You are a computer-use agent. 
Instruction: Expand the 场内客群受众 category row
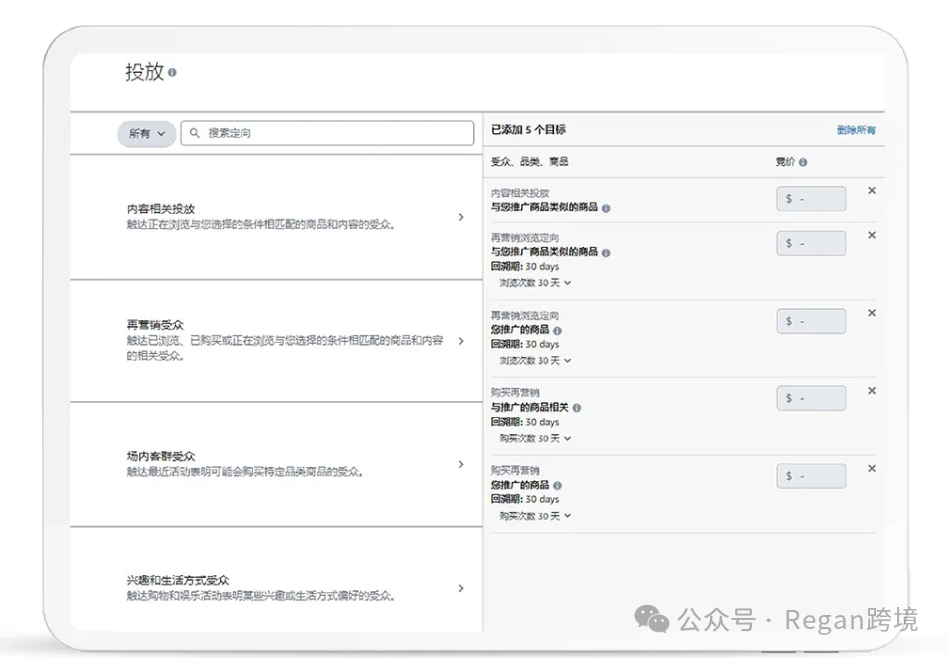click(461, 464)
